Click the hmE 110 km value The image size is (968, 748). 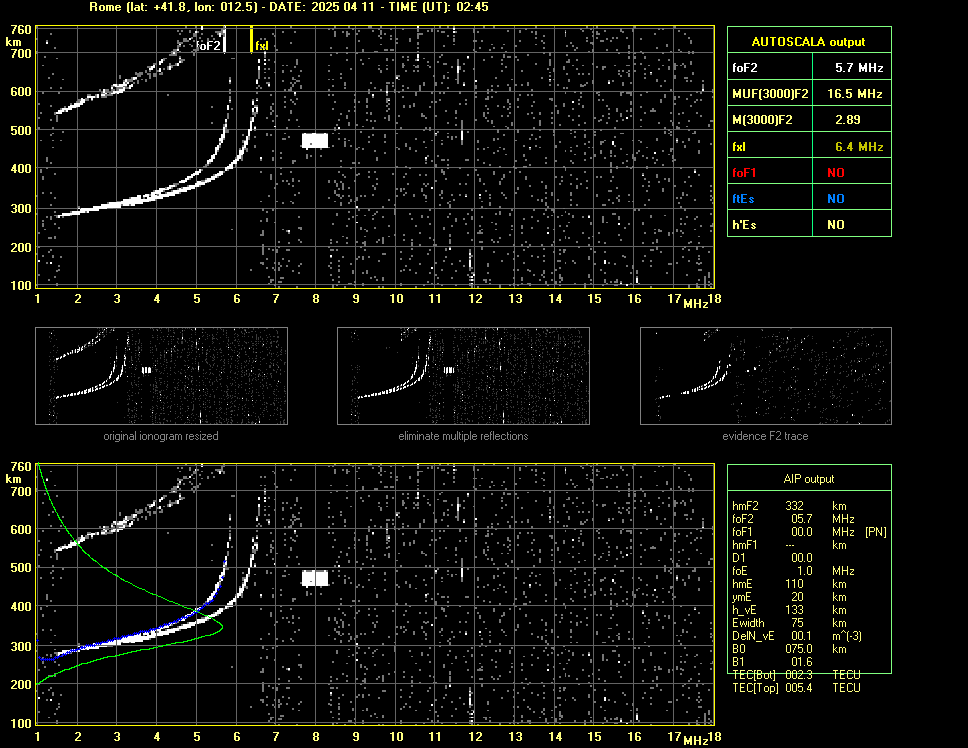[x=795, y=584]
